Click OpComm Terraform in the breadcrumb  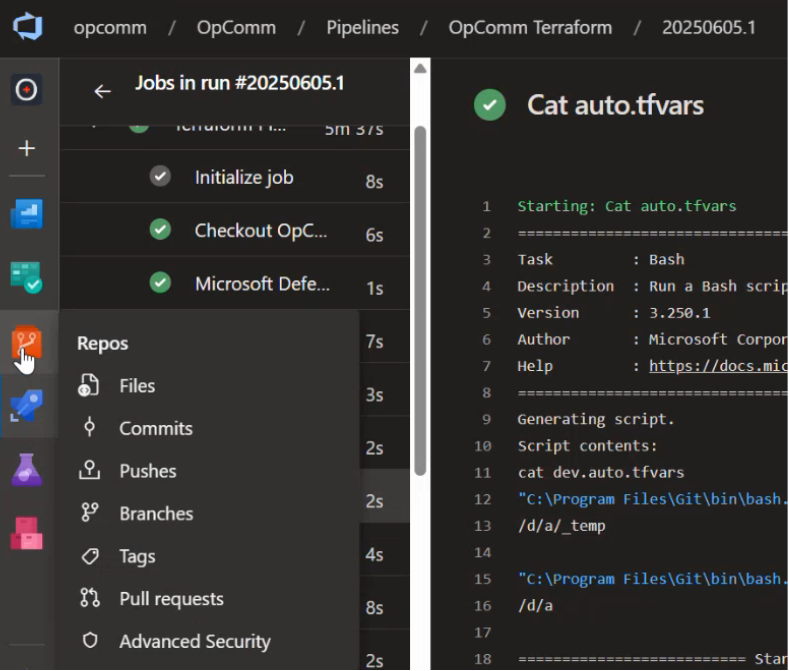pyautogui.click(x=530, y=27)
